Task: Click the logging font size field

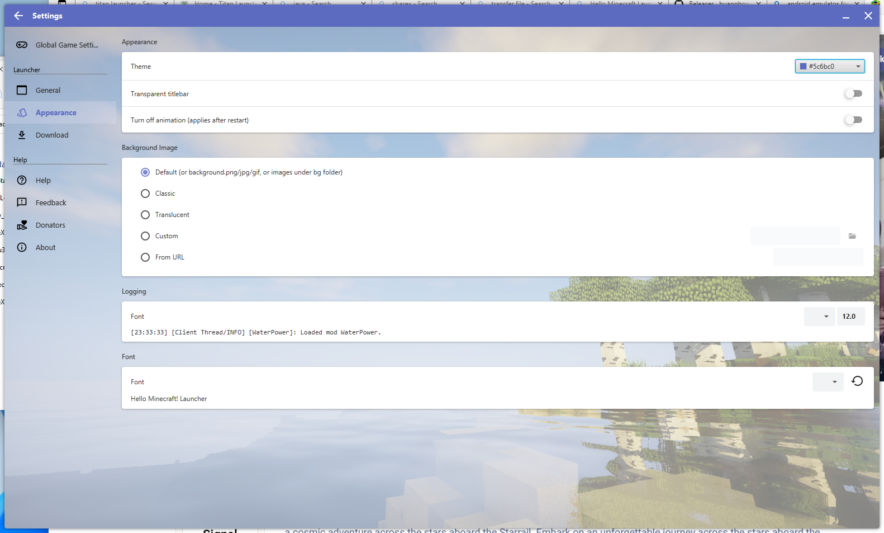Action: (x=850, y=316)
